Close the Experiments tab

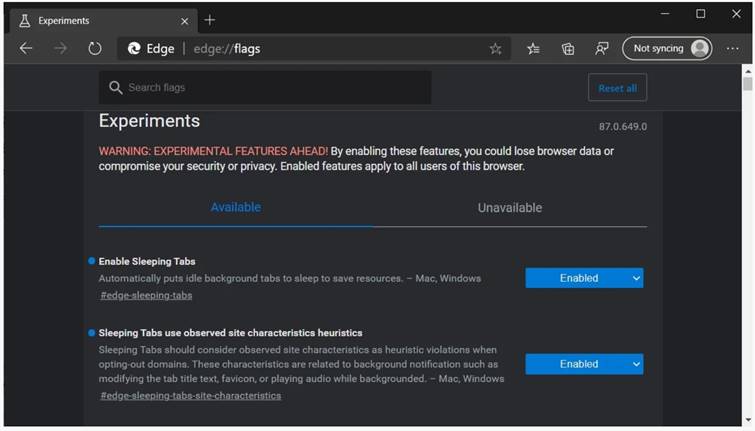[x=184, y=21]
